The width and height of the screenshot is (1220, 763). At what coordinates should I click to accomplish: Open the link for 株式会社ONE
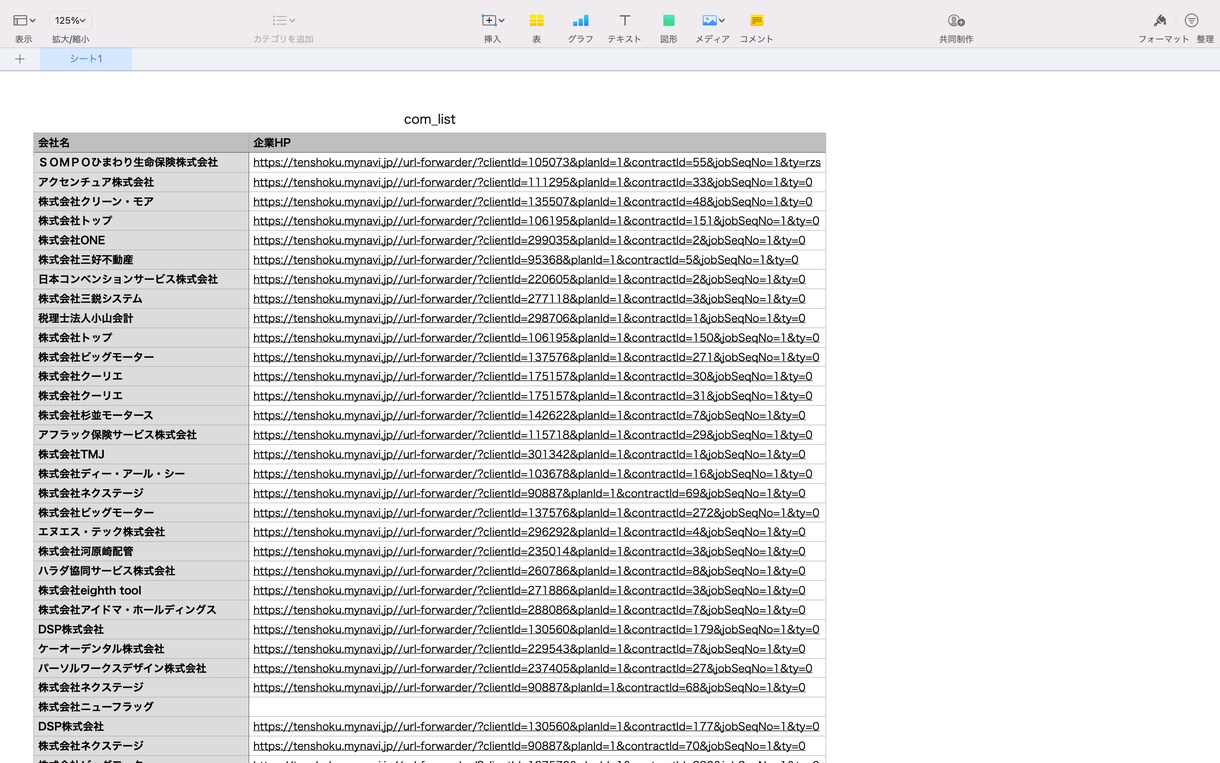529,240
